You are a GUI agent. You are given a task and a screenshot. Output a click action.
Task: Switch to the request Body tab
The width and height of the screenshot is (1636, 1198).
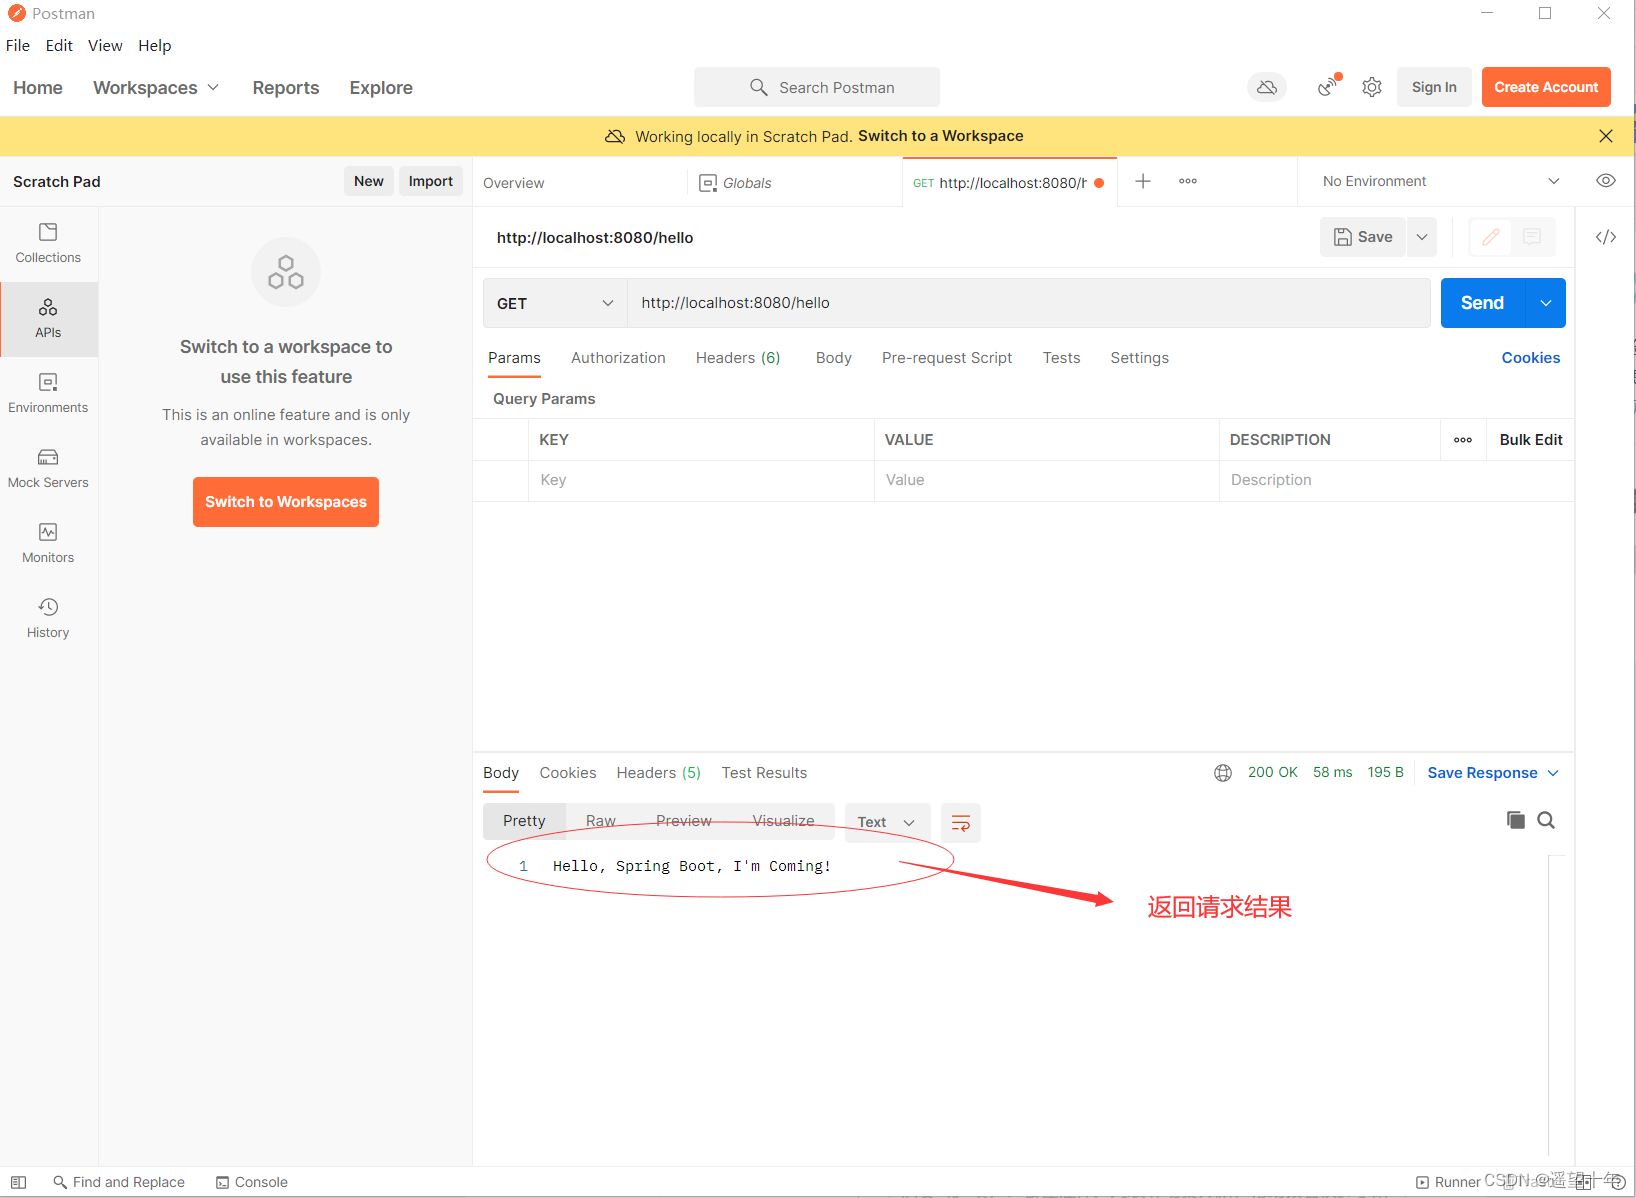tap(833, 358)
